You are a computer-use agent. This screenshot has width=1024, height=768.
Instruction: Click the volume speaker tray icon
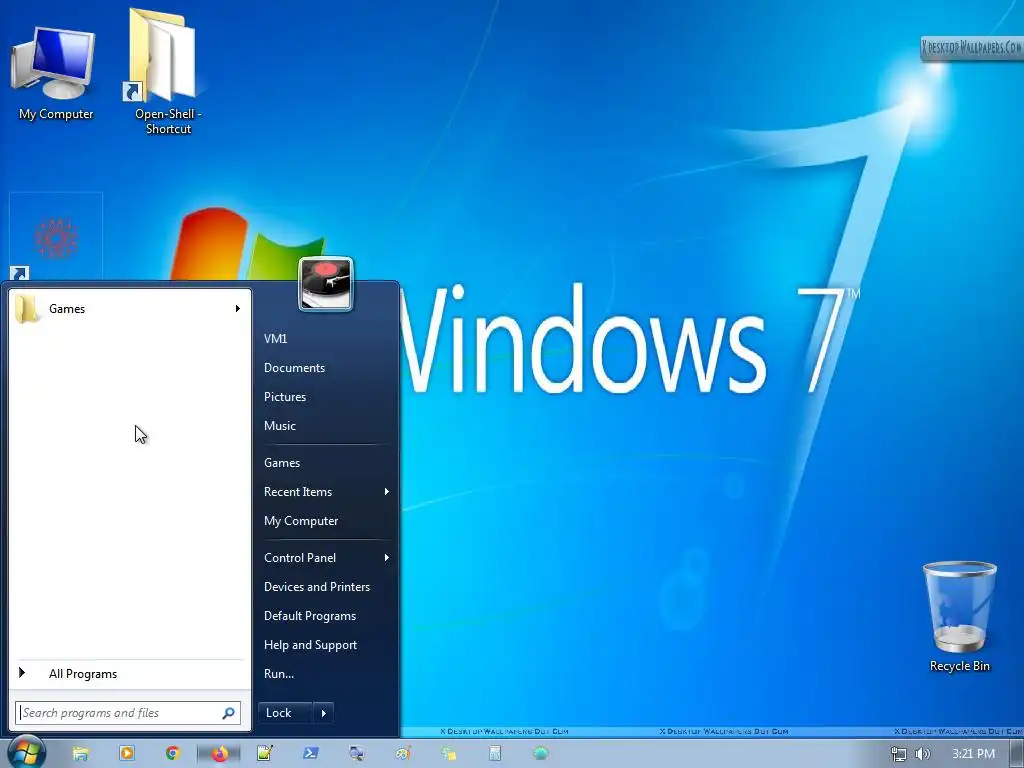922,754
